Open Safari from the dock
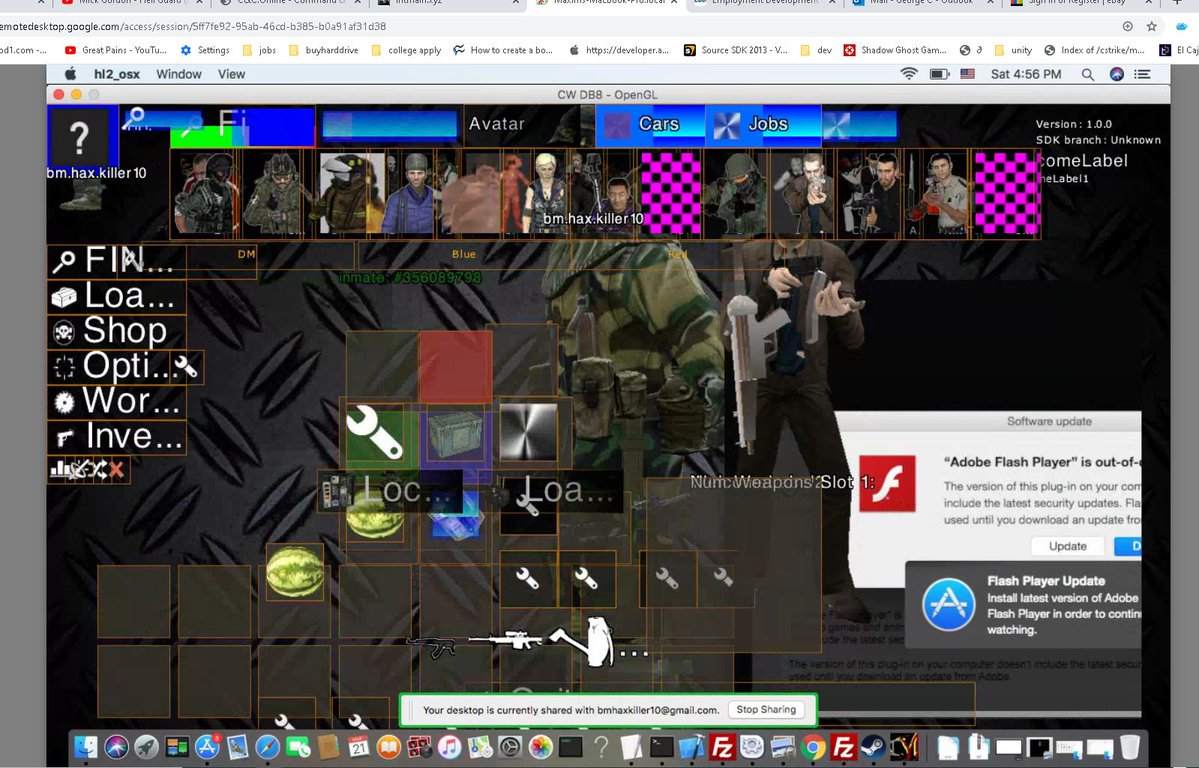 [267, 747]
